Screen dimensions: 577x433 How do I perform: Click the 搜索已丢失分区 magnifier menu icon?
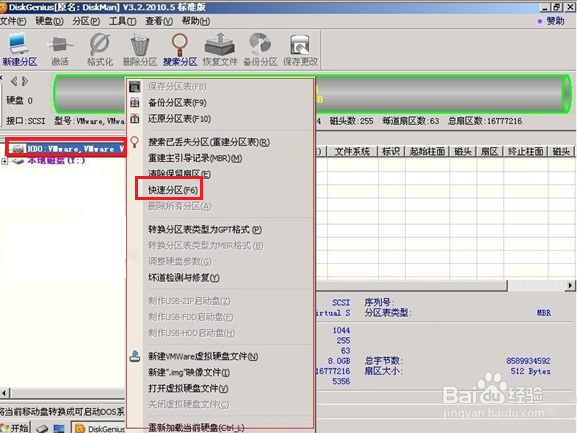135,142
